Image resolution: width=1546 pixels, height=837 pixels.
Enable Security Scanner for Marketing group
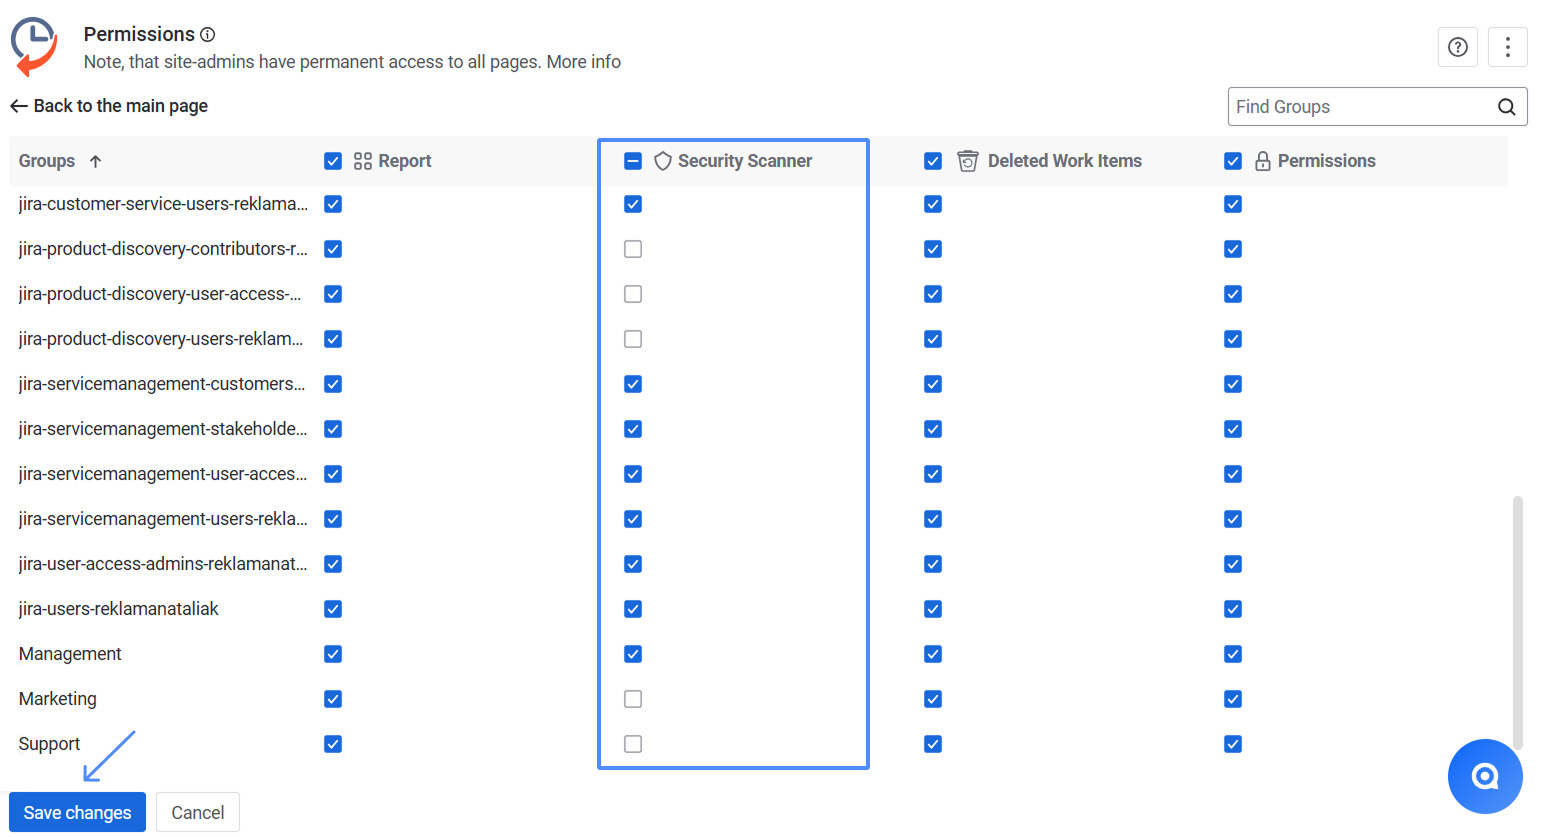tap(632, 699)
